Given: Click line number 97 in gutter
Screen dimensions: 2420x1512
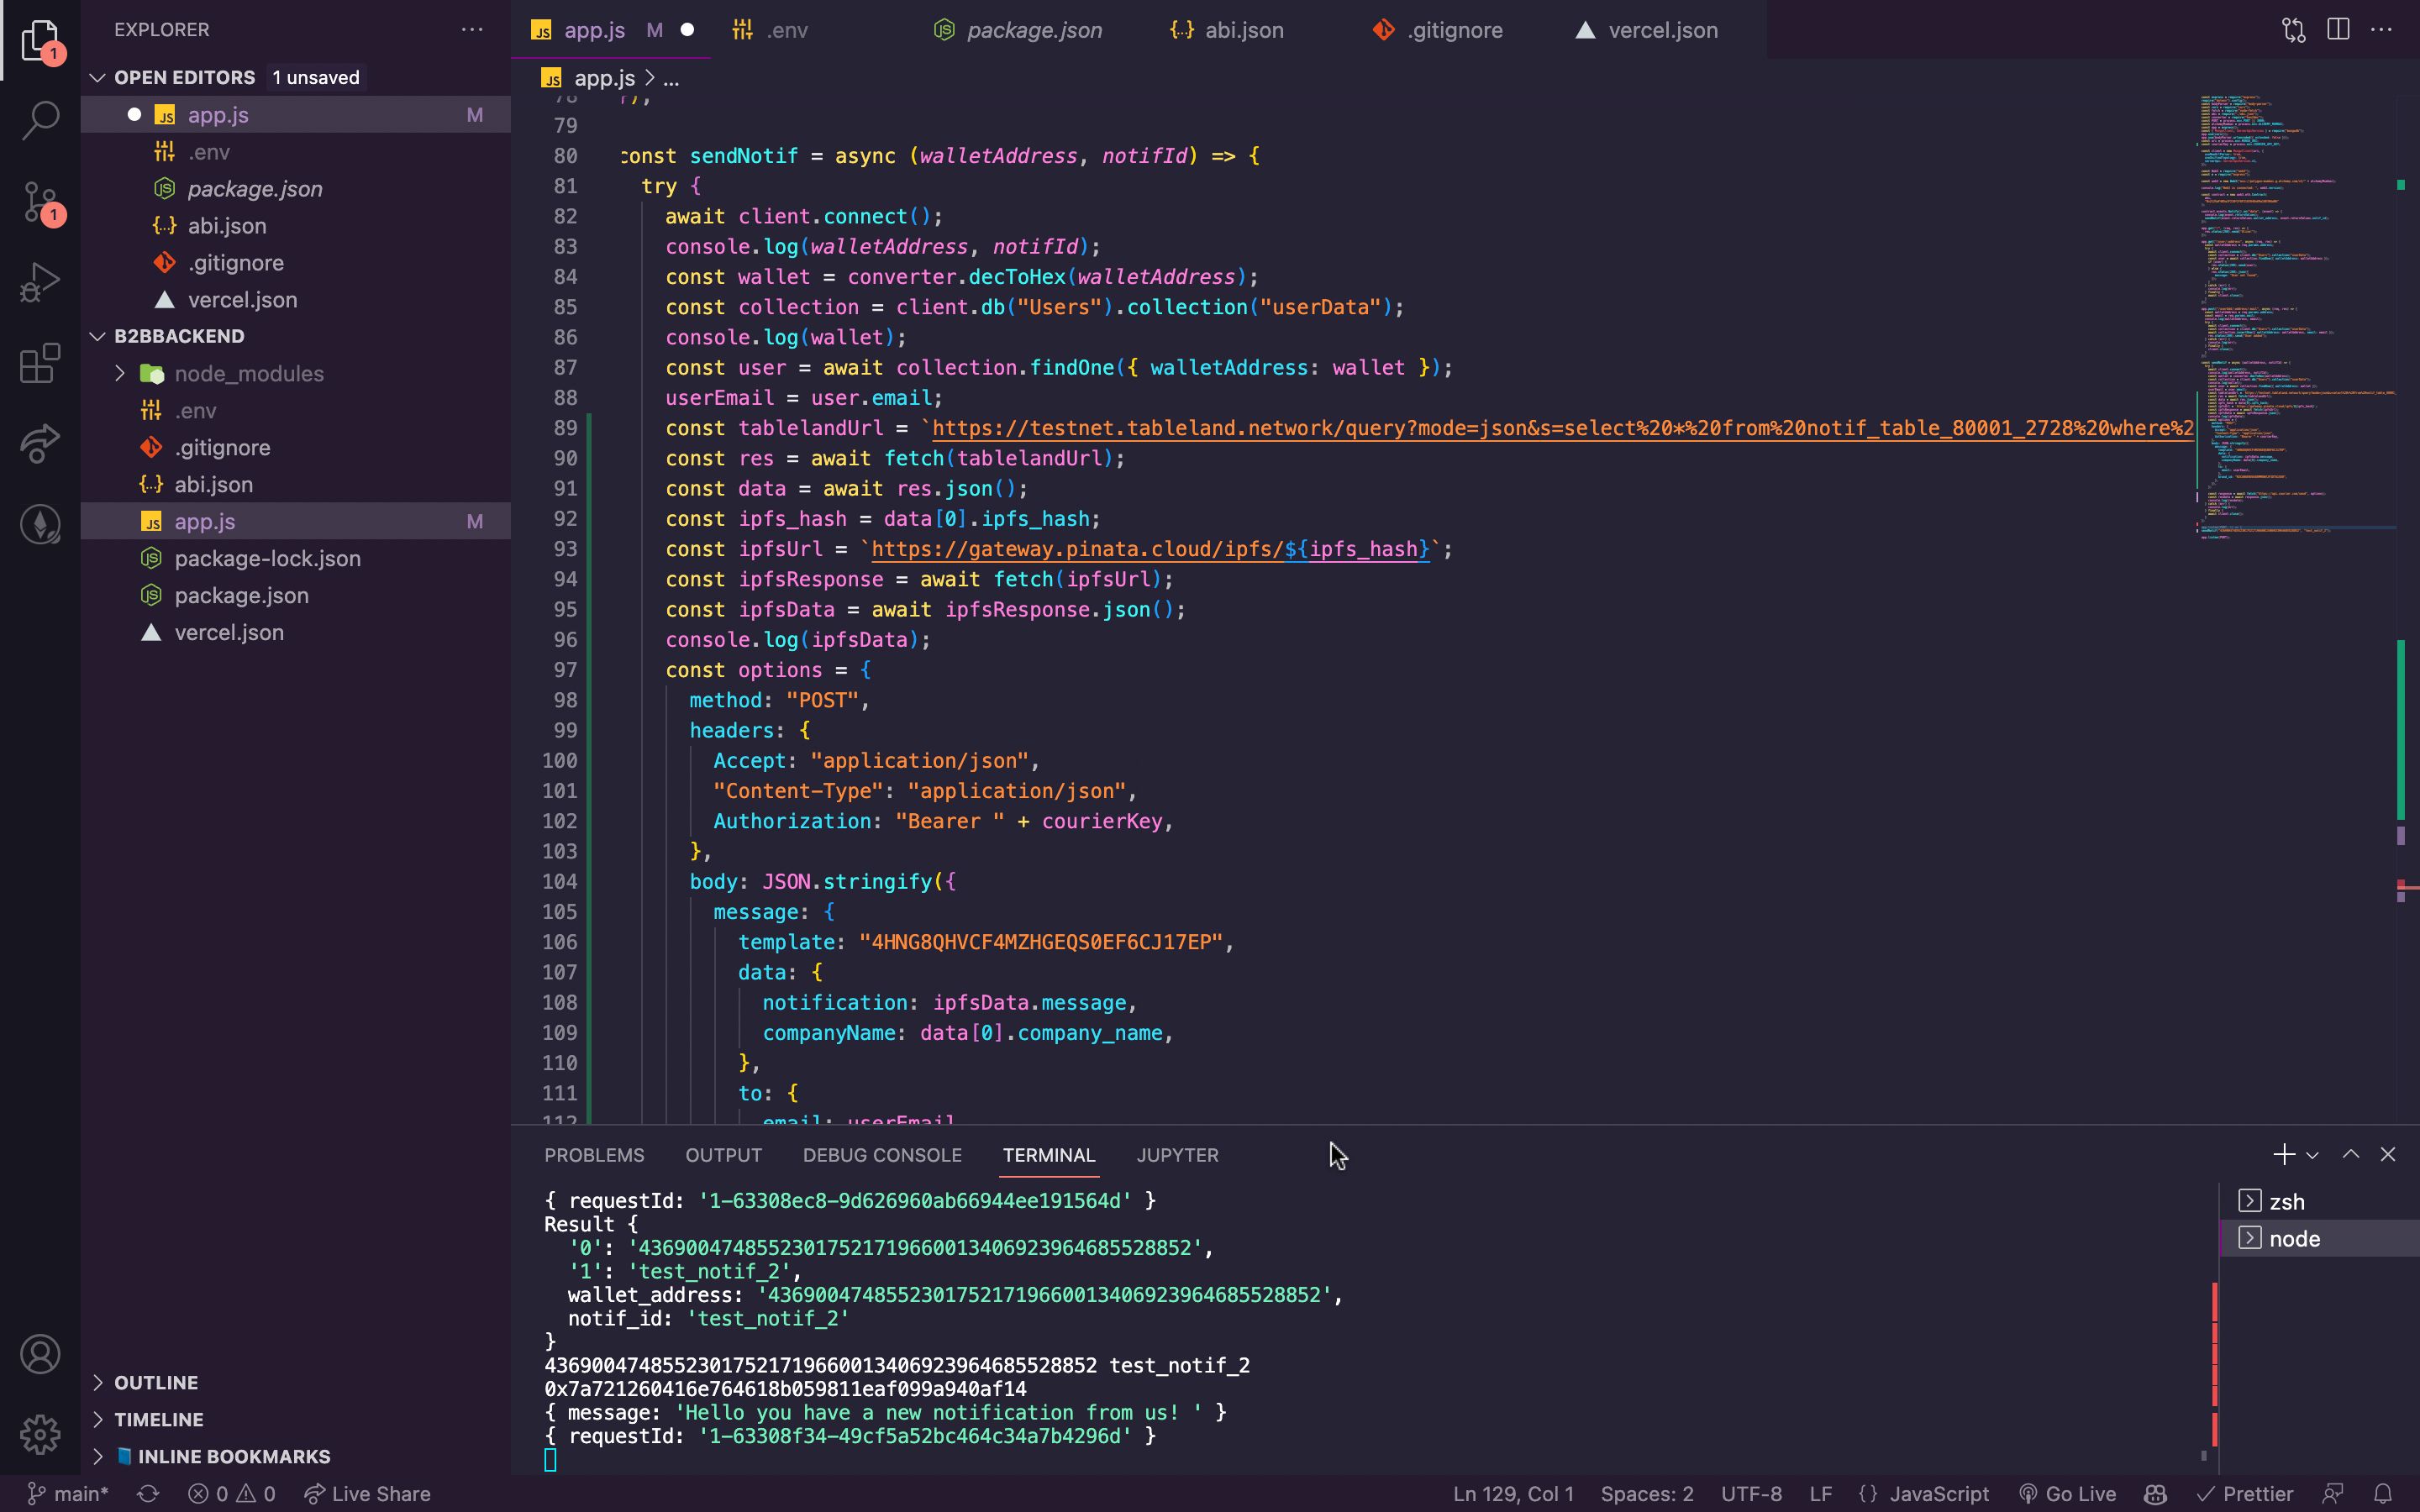Looking at the screenshot, I should click(565, 670).
